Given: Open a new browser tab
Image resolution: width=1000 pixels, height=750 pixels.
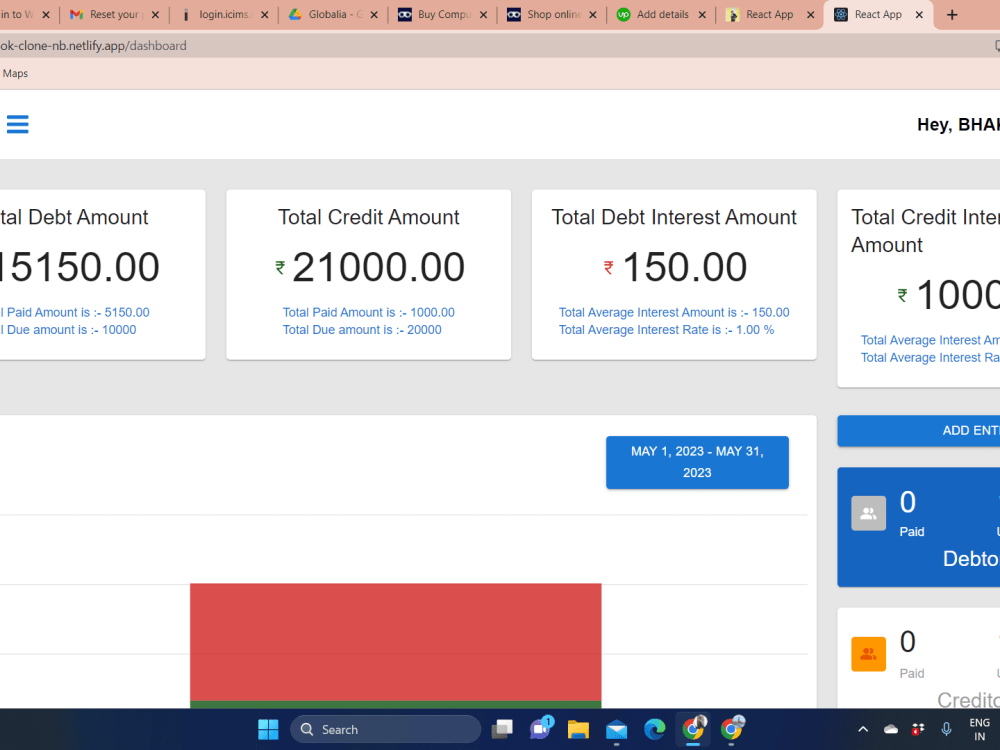Looking at the screenshot, I should coord(952,15).
